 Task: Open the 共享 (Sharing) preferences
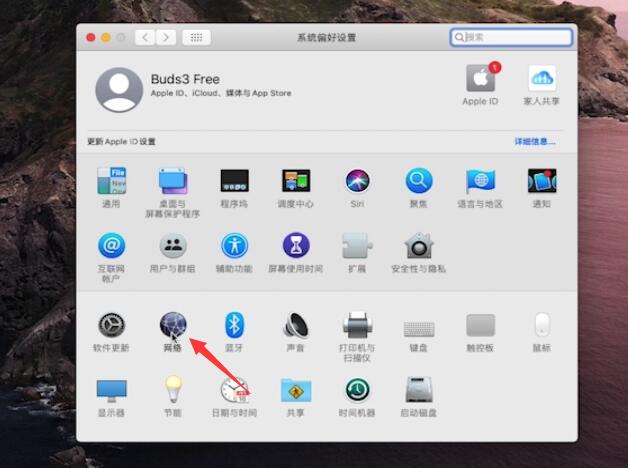pos(296,390)
